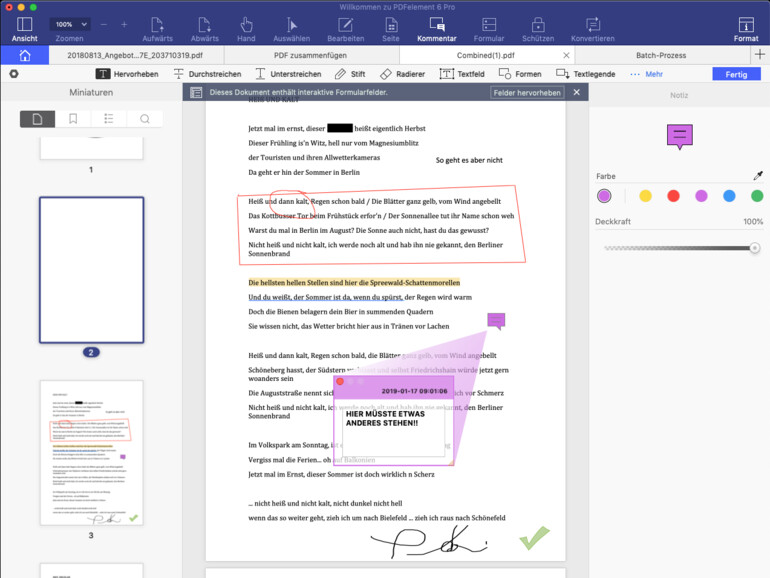Activate the Hervorheben highlight tool
770x578 pixels.
coord(128,74)
